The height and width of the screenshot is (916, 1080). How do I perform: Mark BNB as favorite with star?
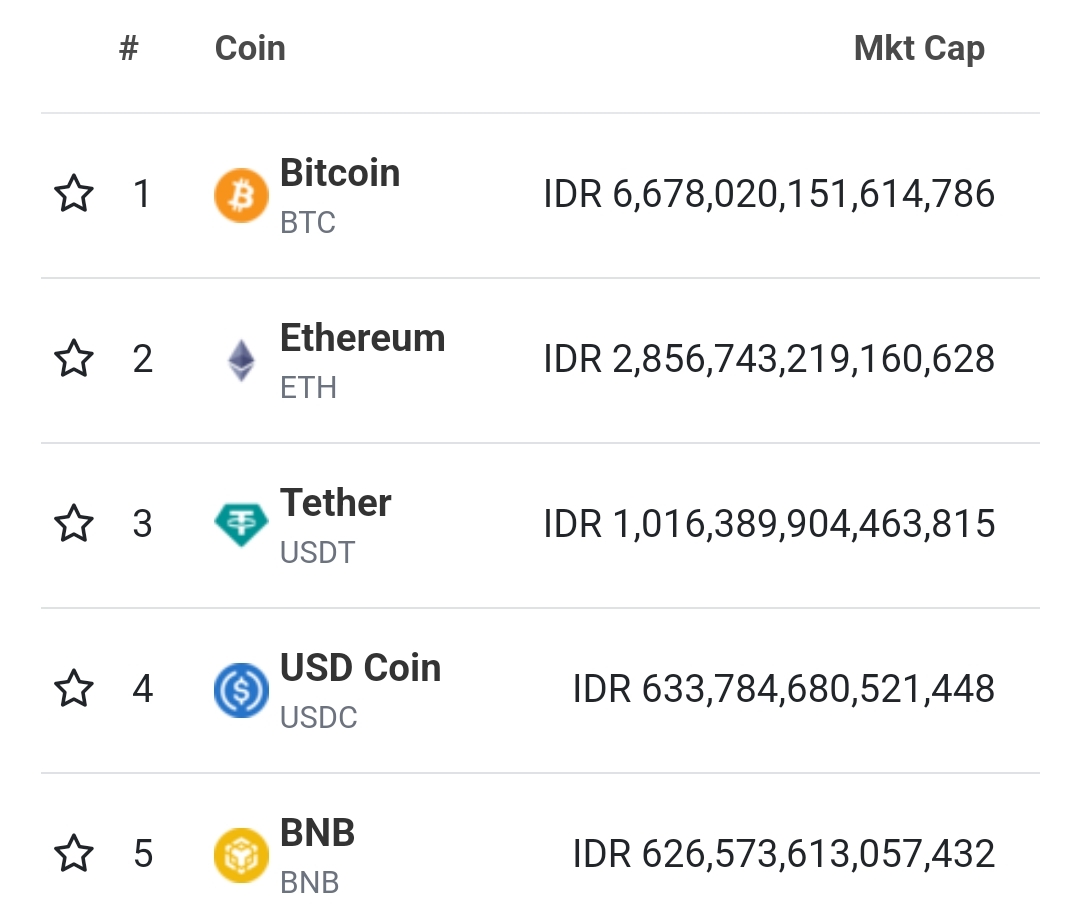pyautogui.click(x=73, y=854)
